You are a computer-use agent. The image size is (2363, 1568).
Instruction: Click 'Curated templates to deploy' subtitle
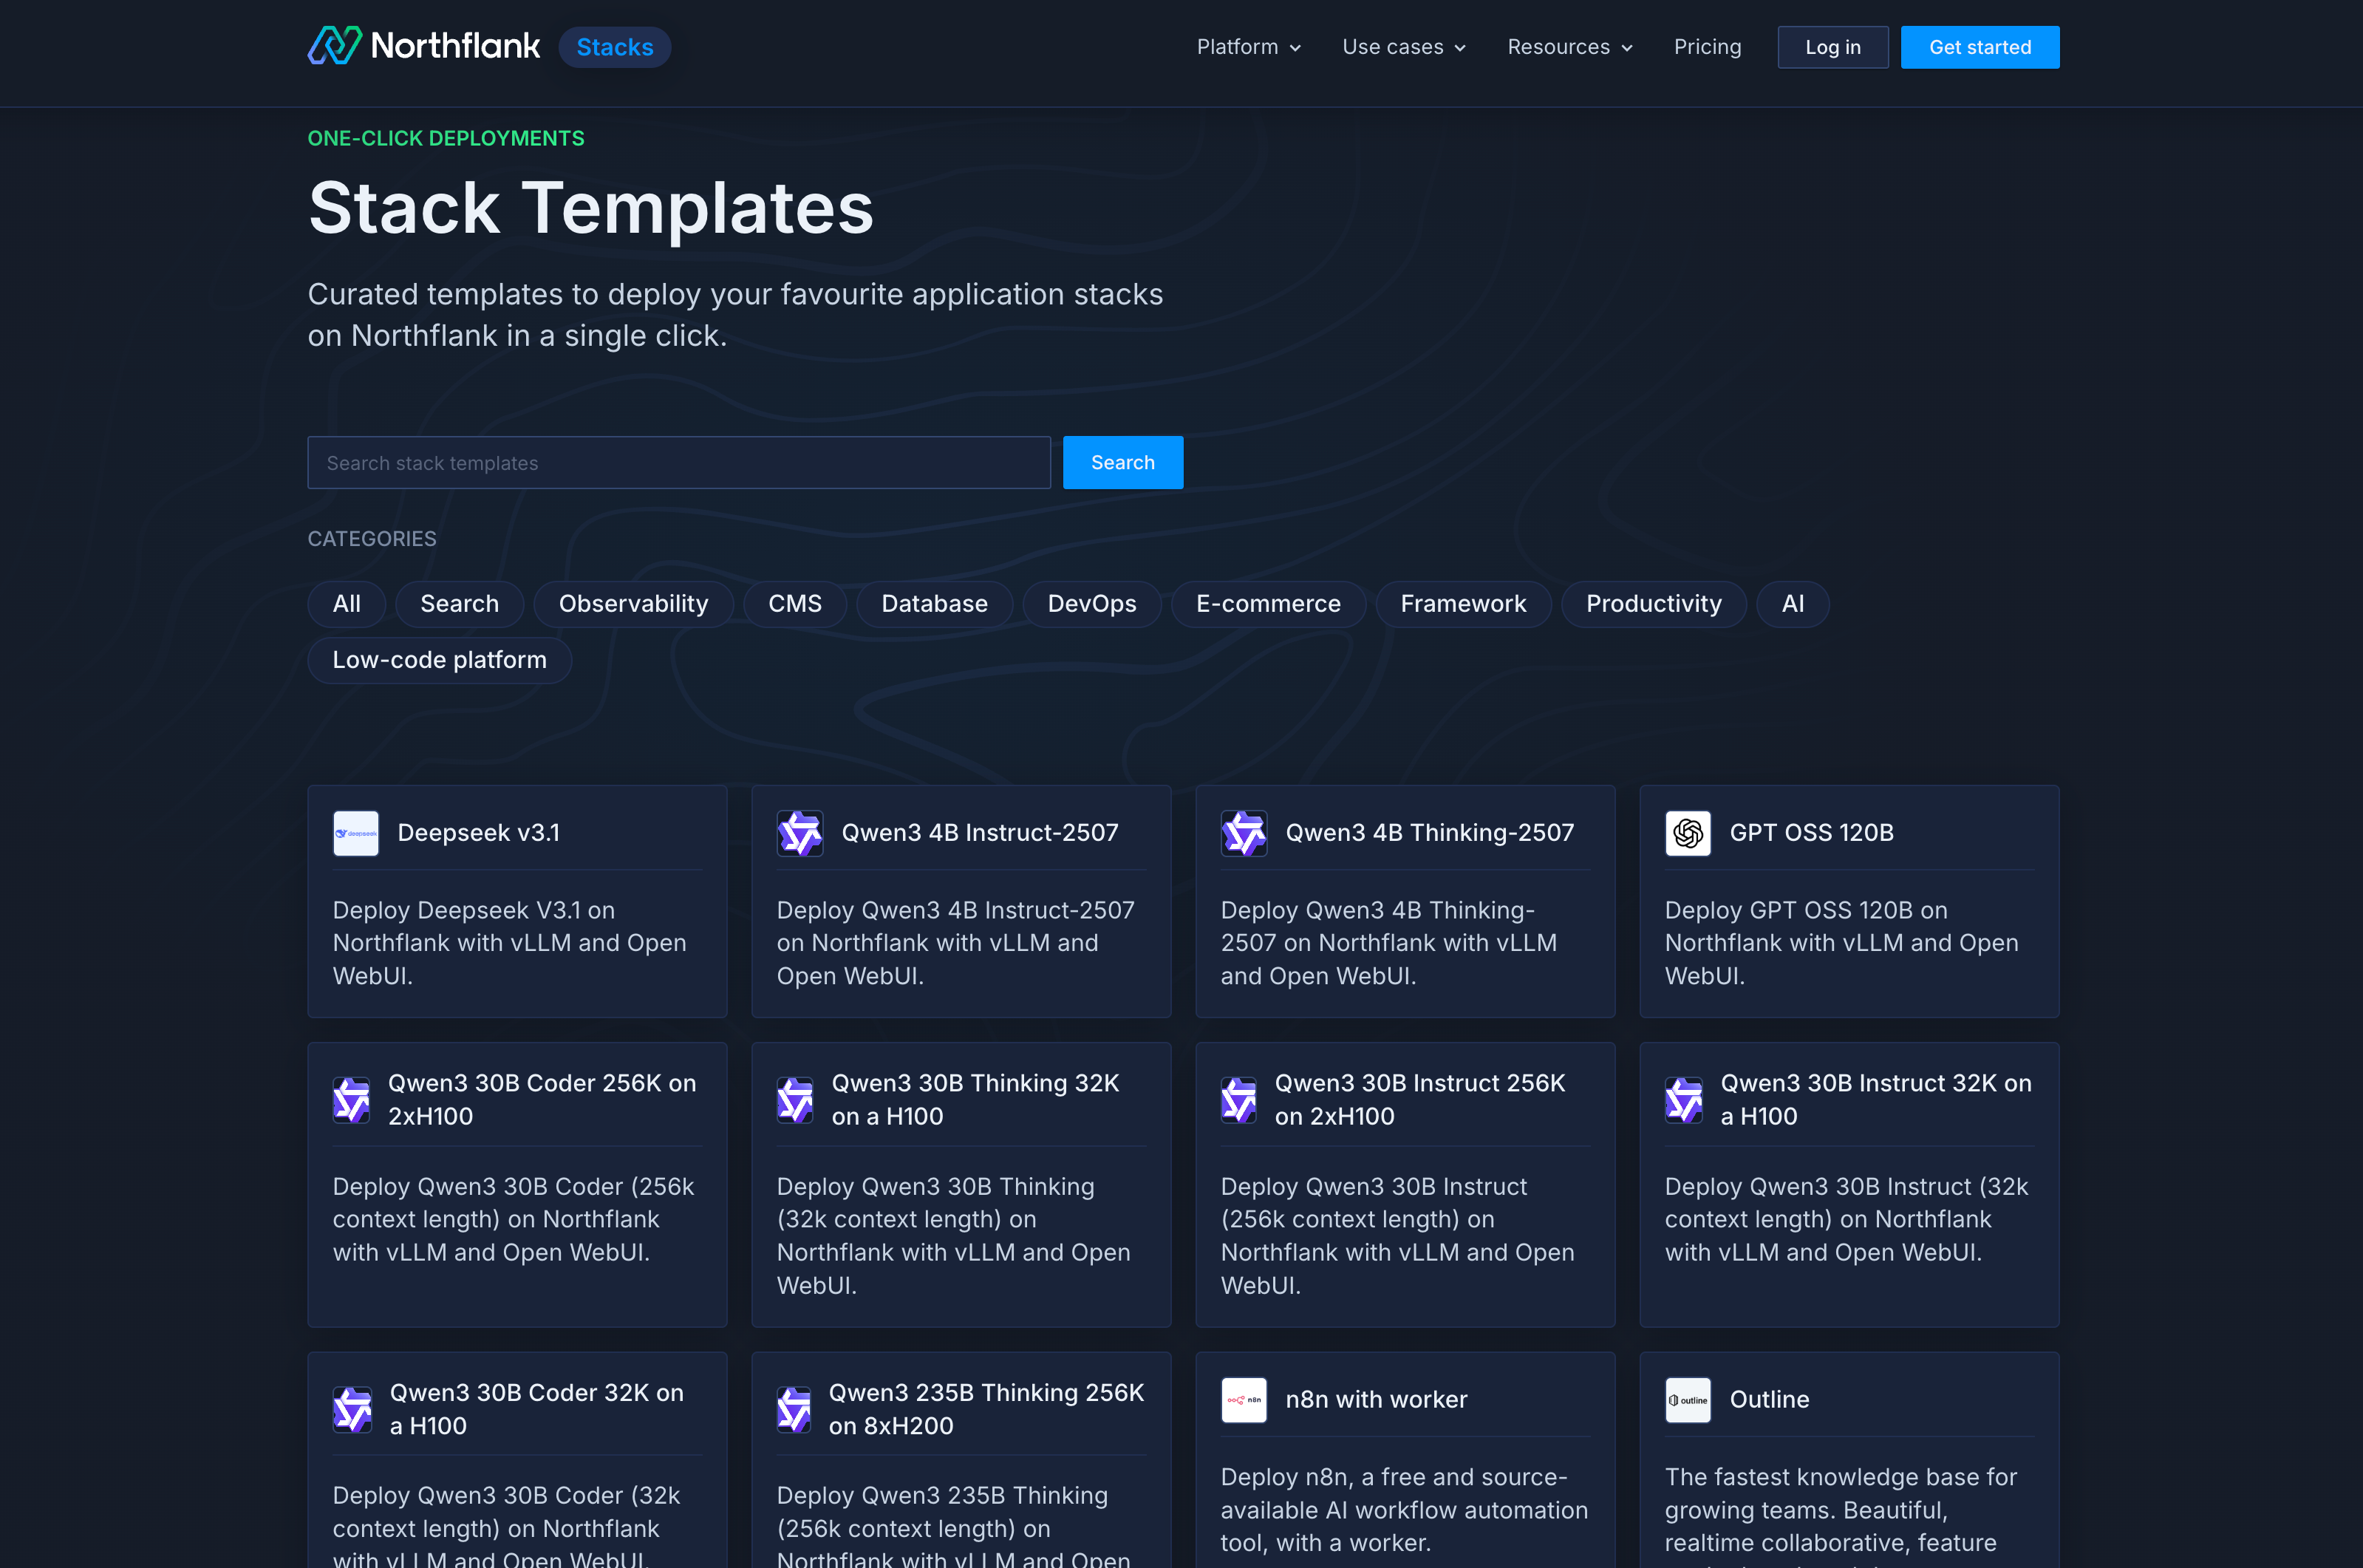735,315
